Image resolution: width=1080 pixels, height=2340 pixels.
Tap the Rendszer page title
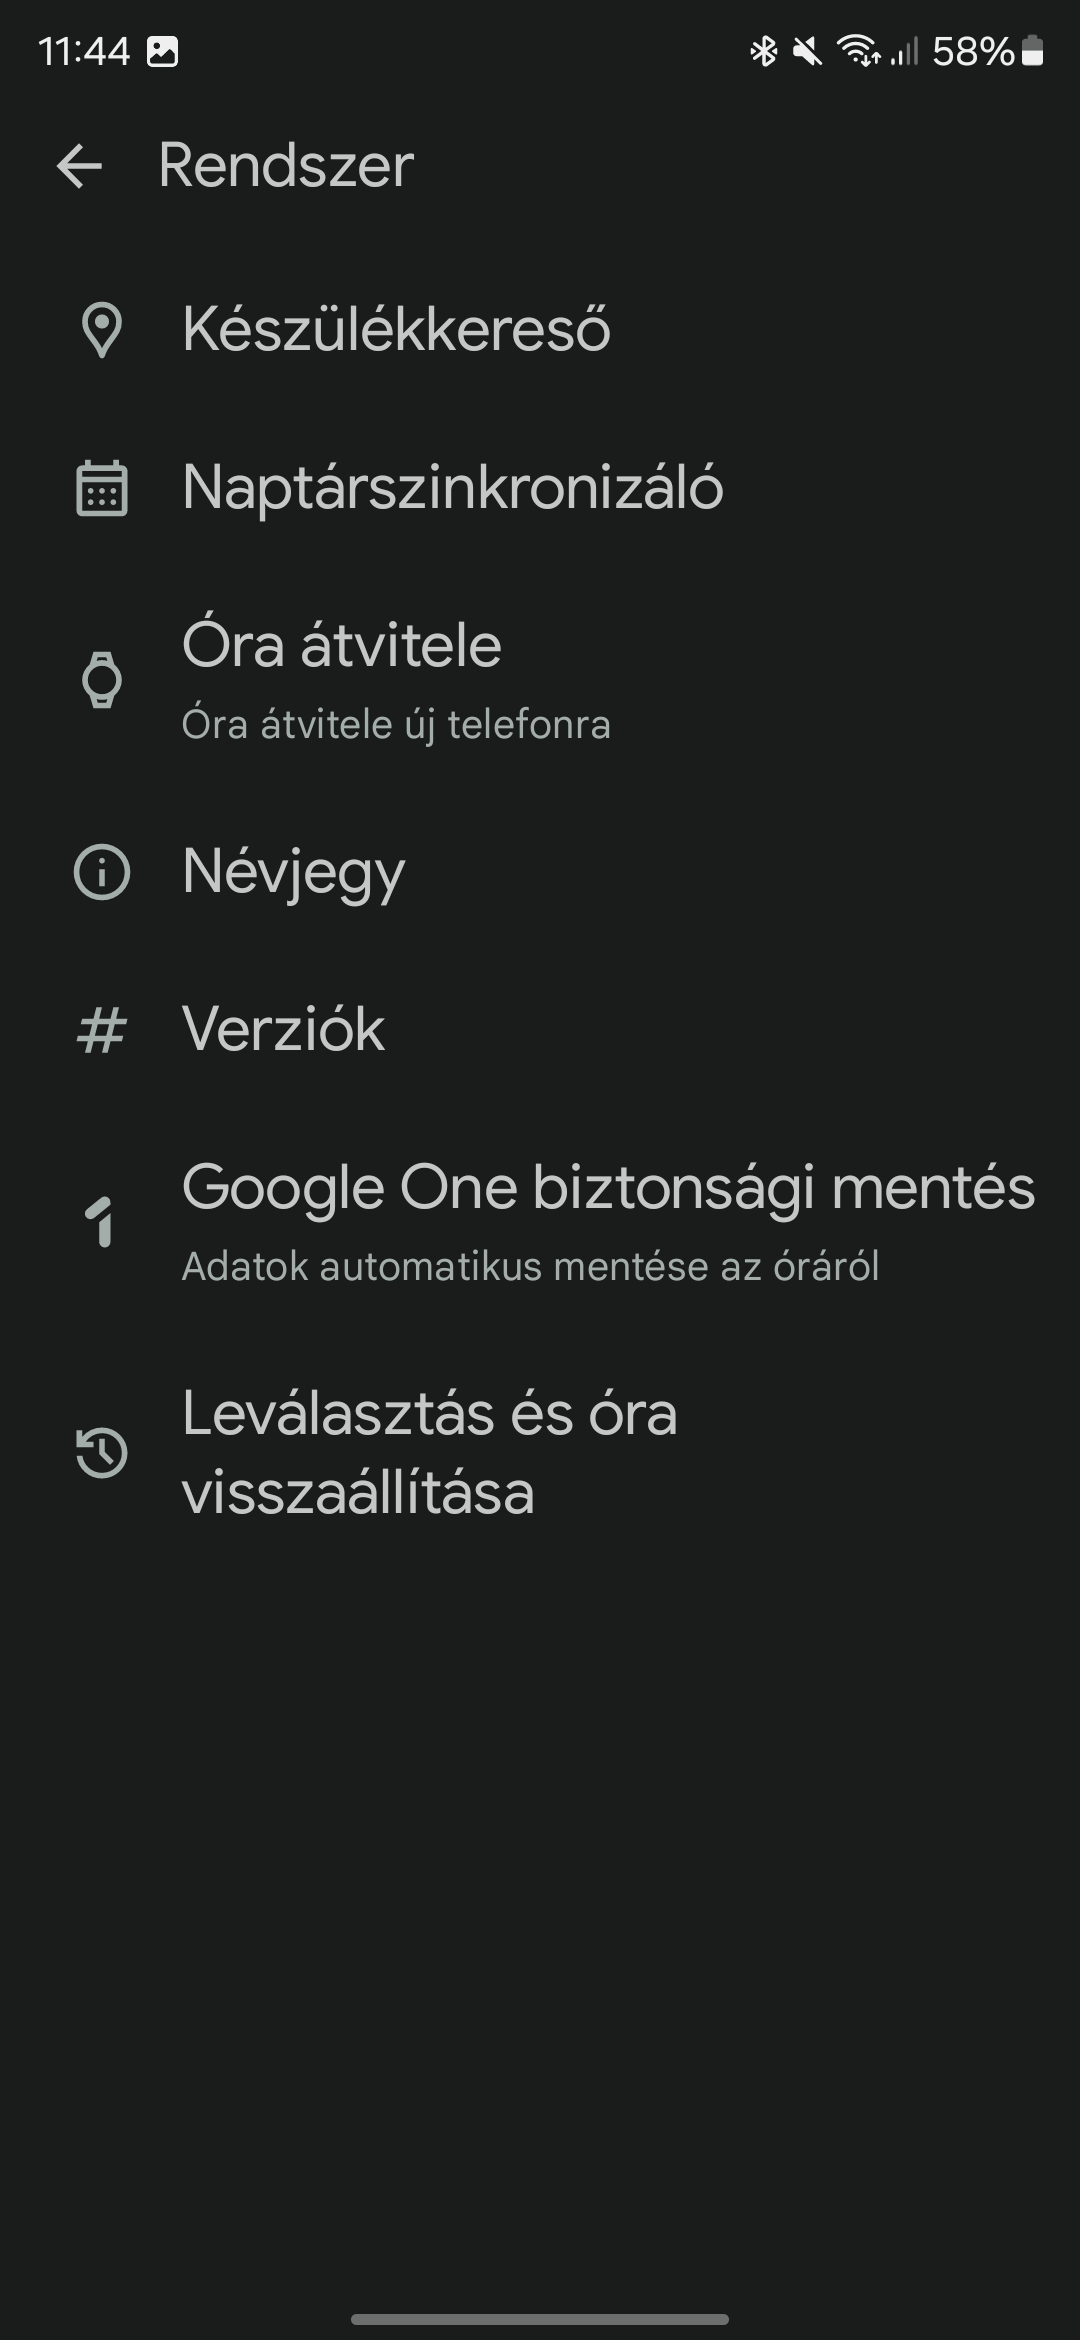point(286,166)
